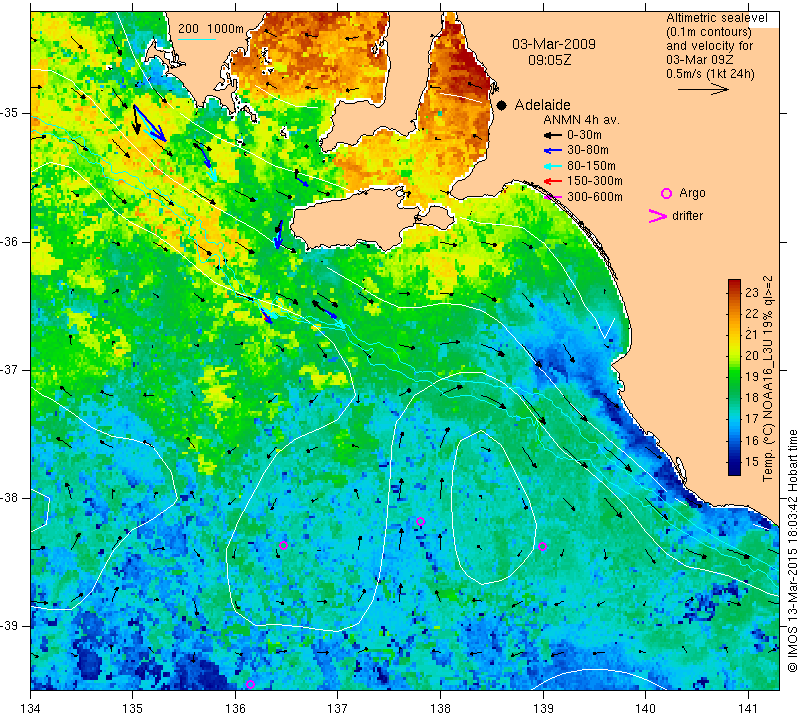800x720 pixels.
Task: Click the red 150-300m legend arrow
Action: pos(553,181)
